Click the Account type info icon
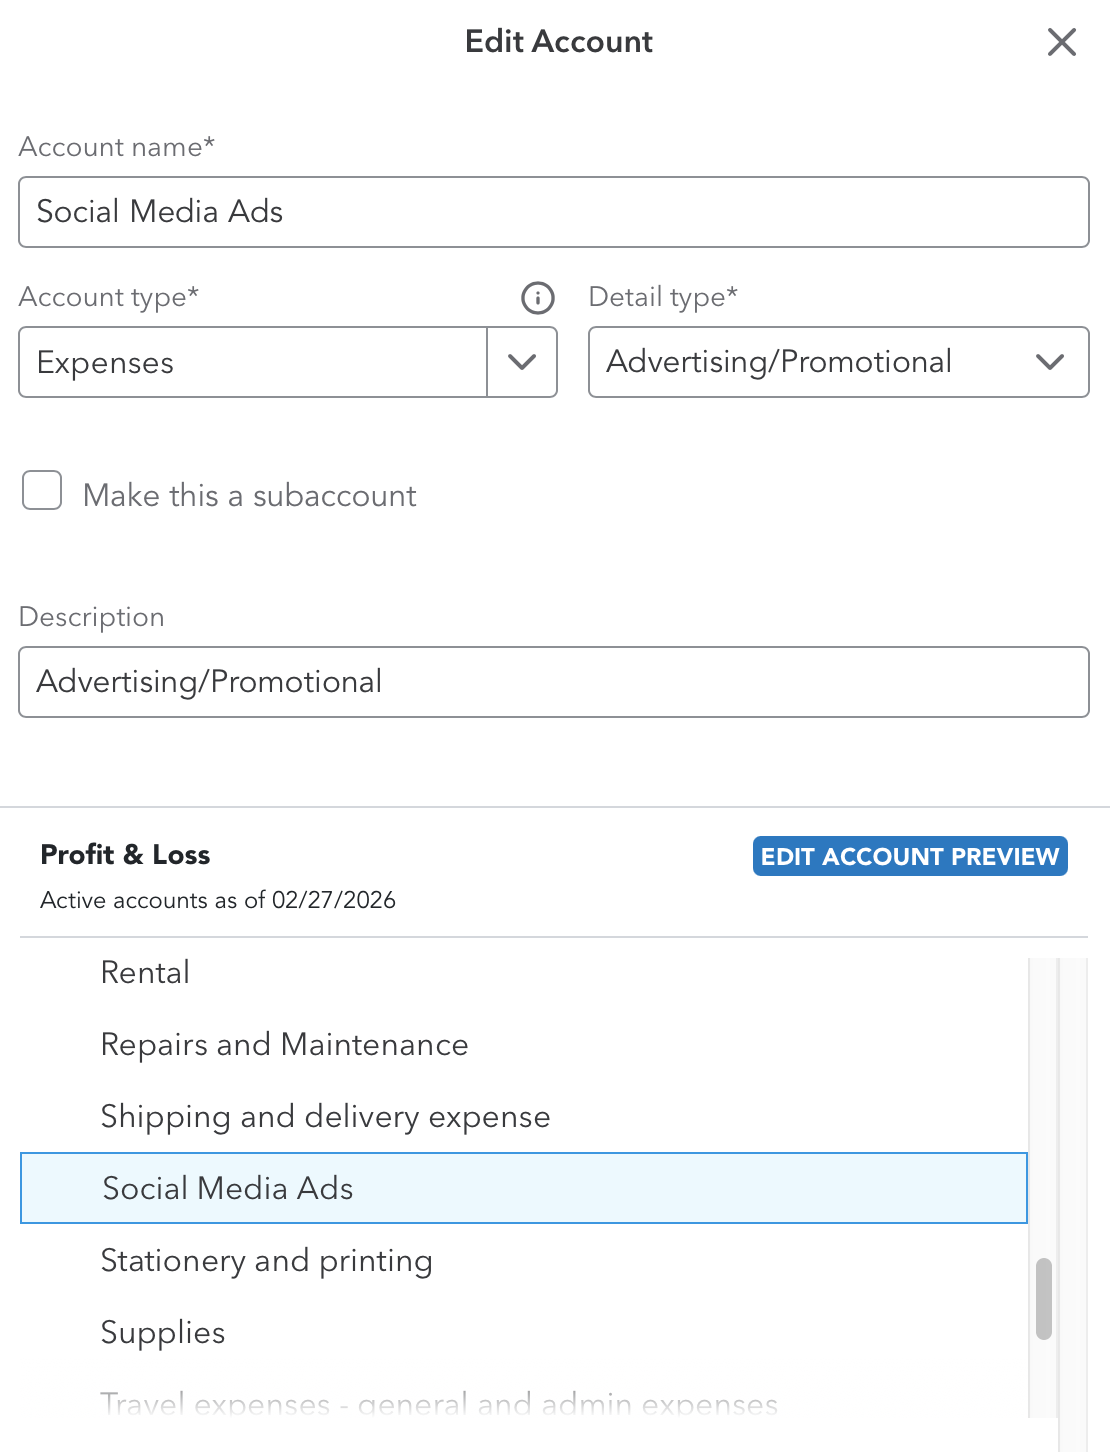 pos(538,298)
